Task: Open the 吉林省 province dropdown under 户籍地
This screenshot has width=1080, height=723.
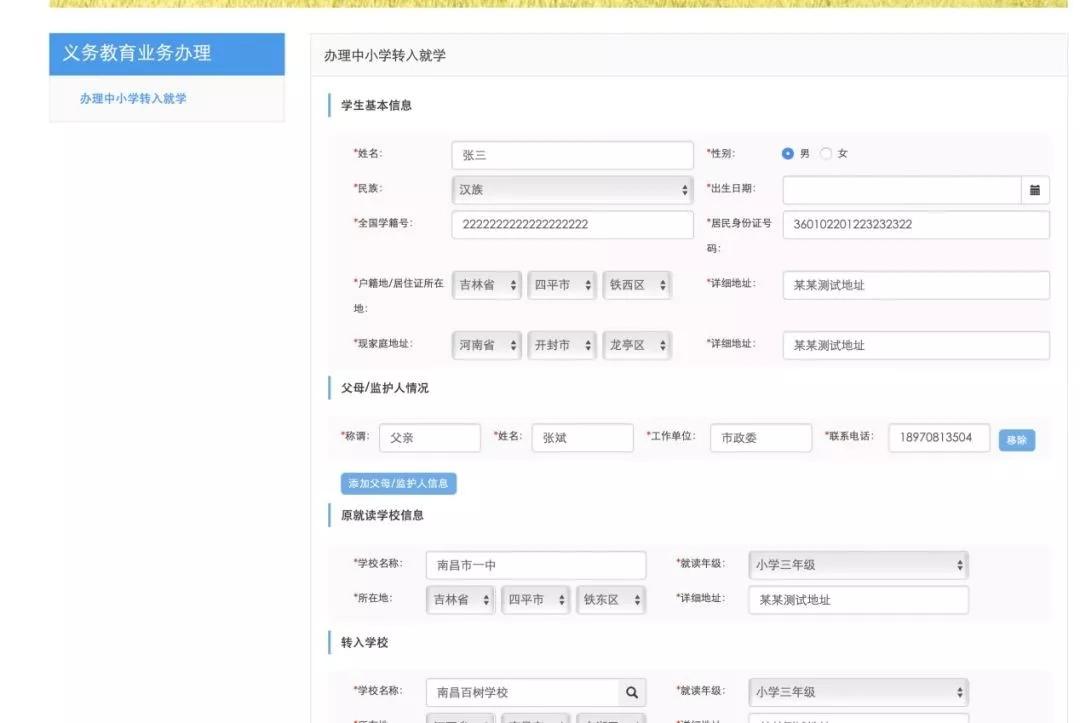Action: click(x=486, y=284)
